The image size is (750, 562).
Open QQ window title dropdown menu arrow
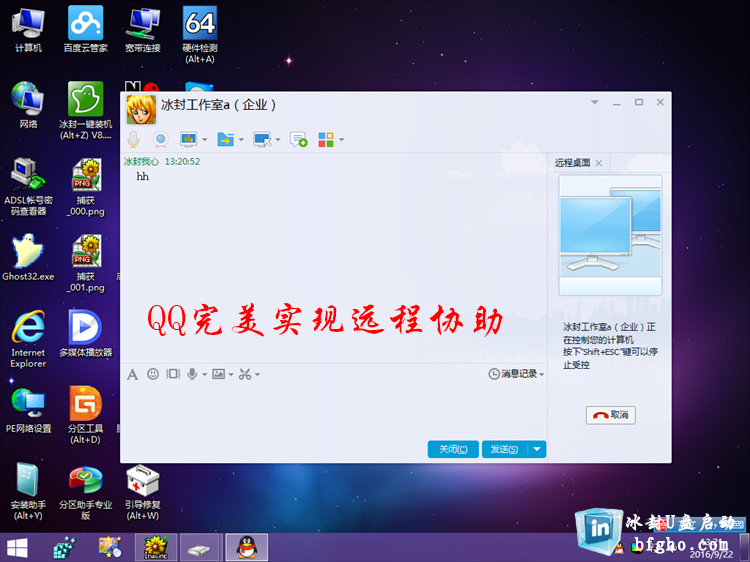click(x=595, y=102)
